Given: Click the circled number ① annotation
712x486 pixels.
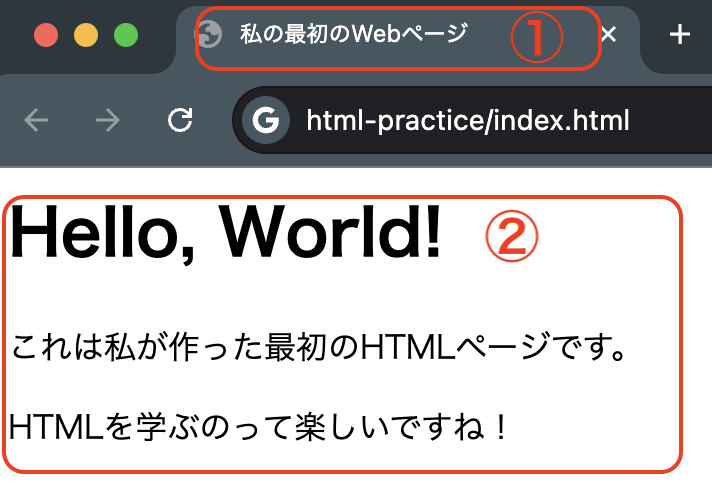Looking at the screenshot, I should coord(535,38).
